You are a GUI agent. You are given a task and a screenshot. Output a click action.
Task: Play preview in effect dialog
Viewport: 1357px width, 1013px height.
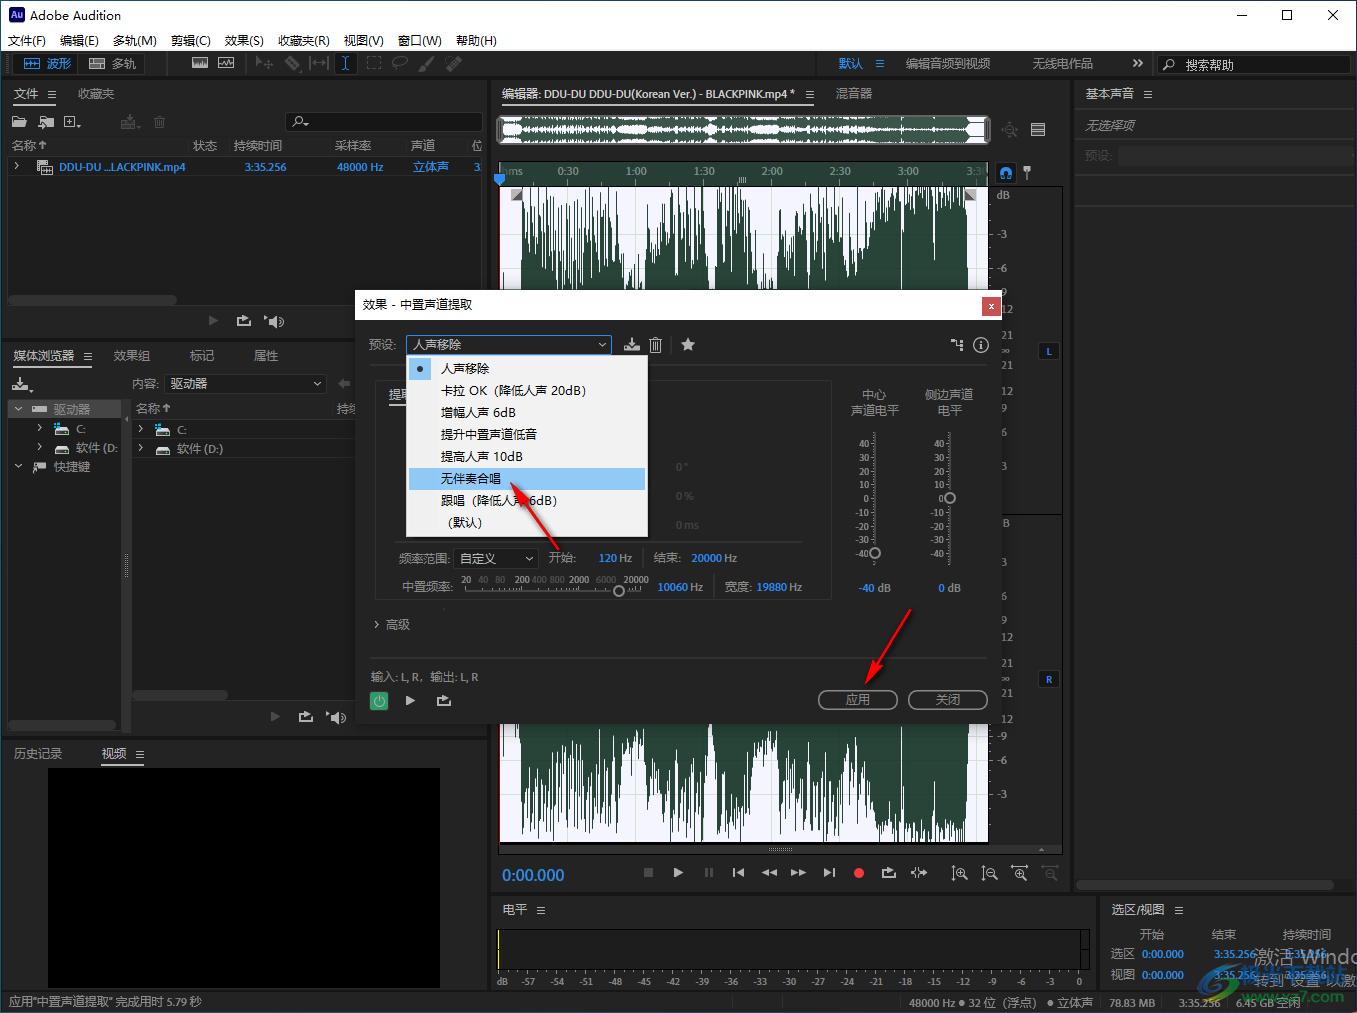click(x=410, y=701)
